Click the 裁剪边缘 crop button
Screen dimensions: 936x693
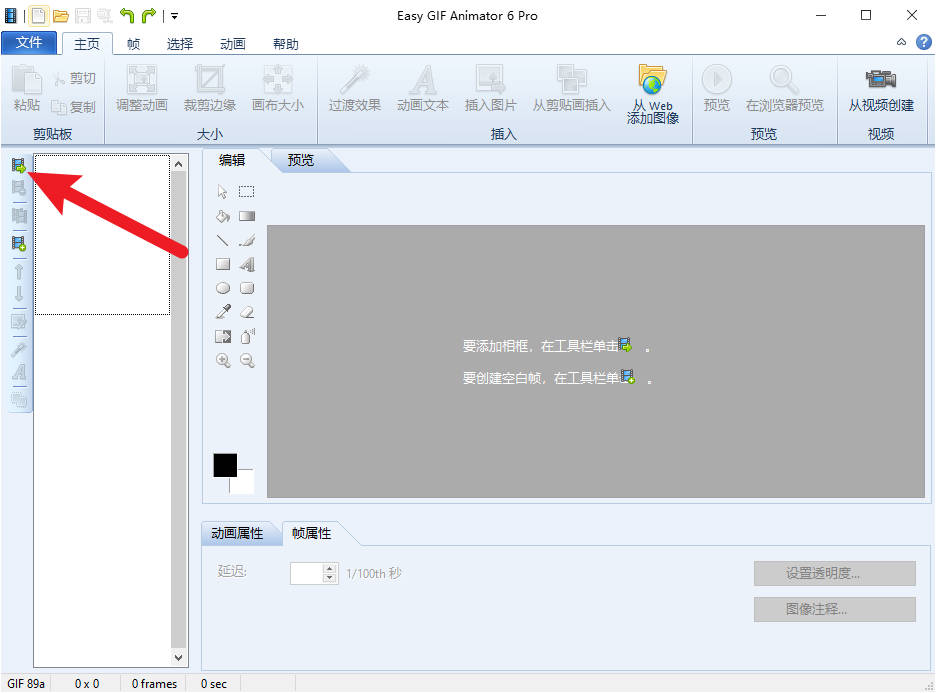tap(210, 90)
